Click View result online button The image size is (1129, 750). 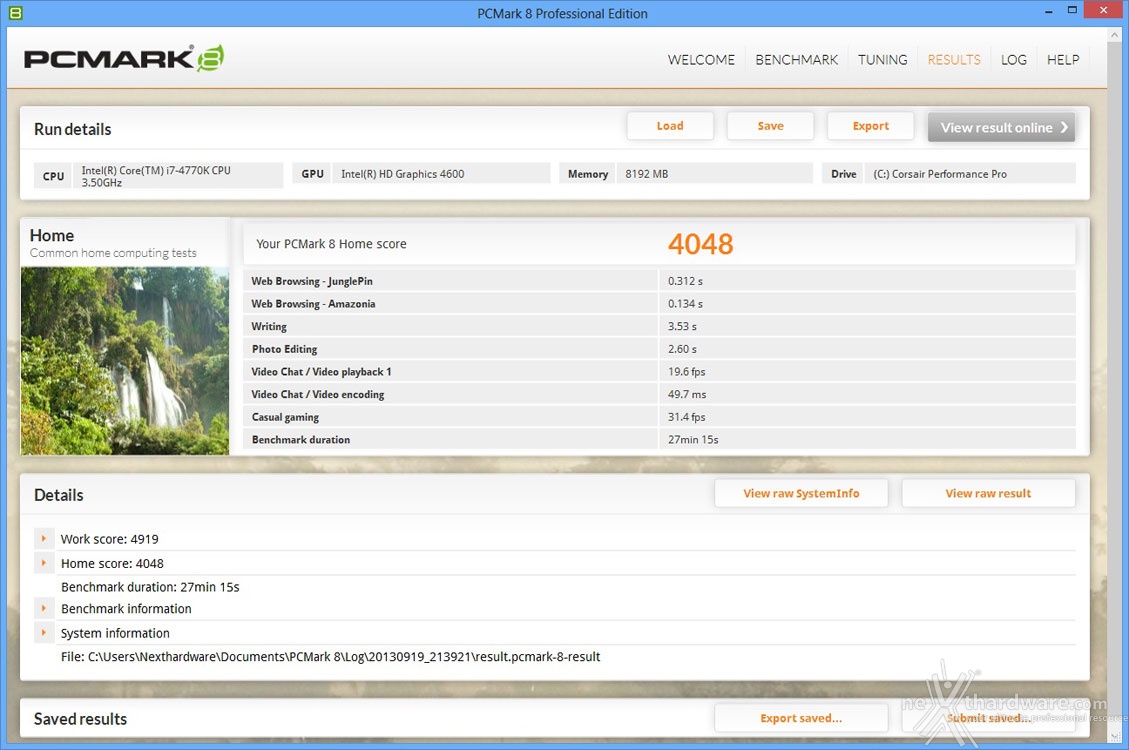click(x=1002, y=127)
